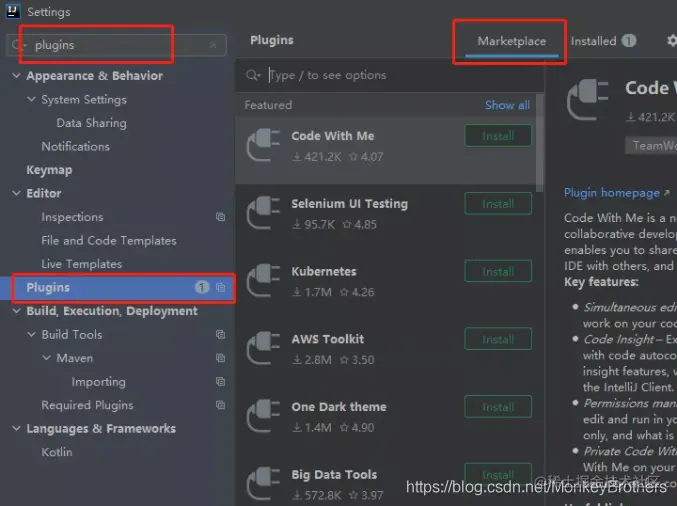Click the AWS Toolkit plugin icon
Screen dimensions: 677x506
263,348
